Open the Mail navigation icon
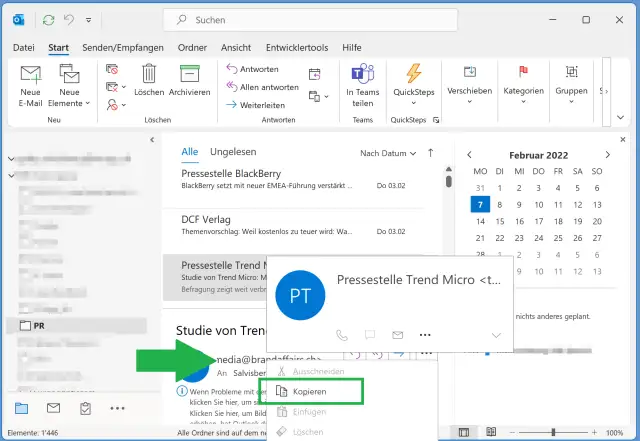 click(53, 408)
